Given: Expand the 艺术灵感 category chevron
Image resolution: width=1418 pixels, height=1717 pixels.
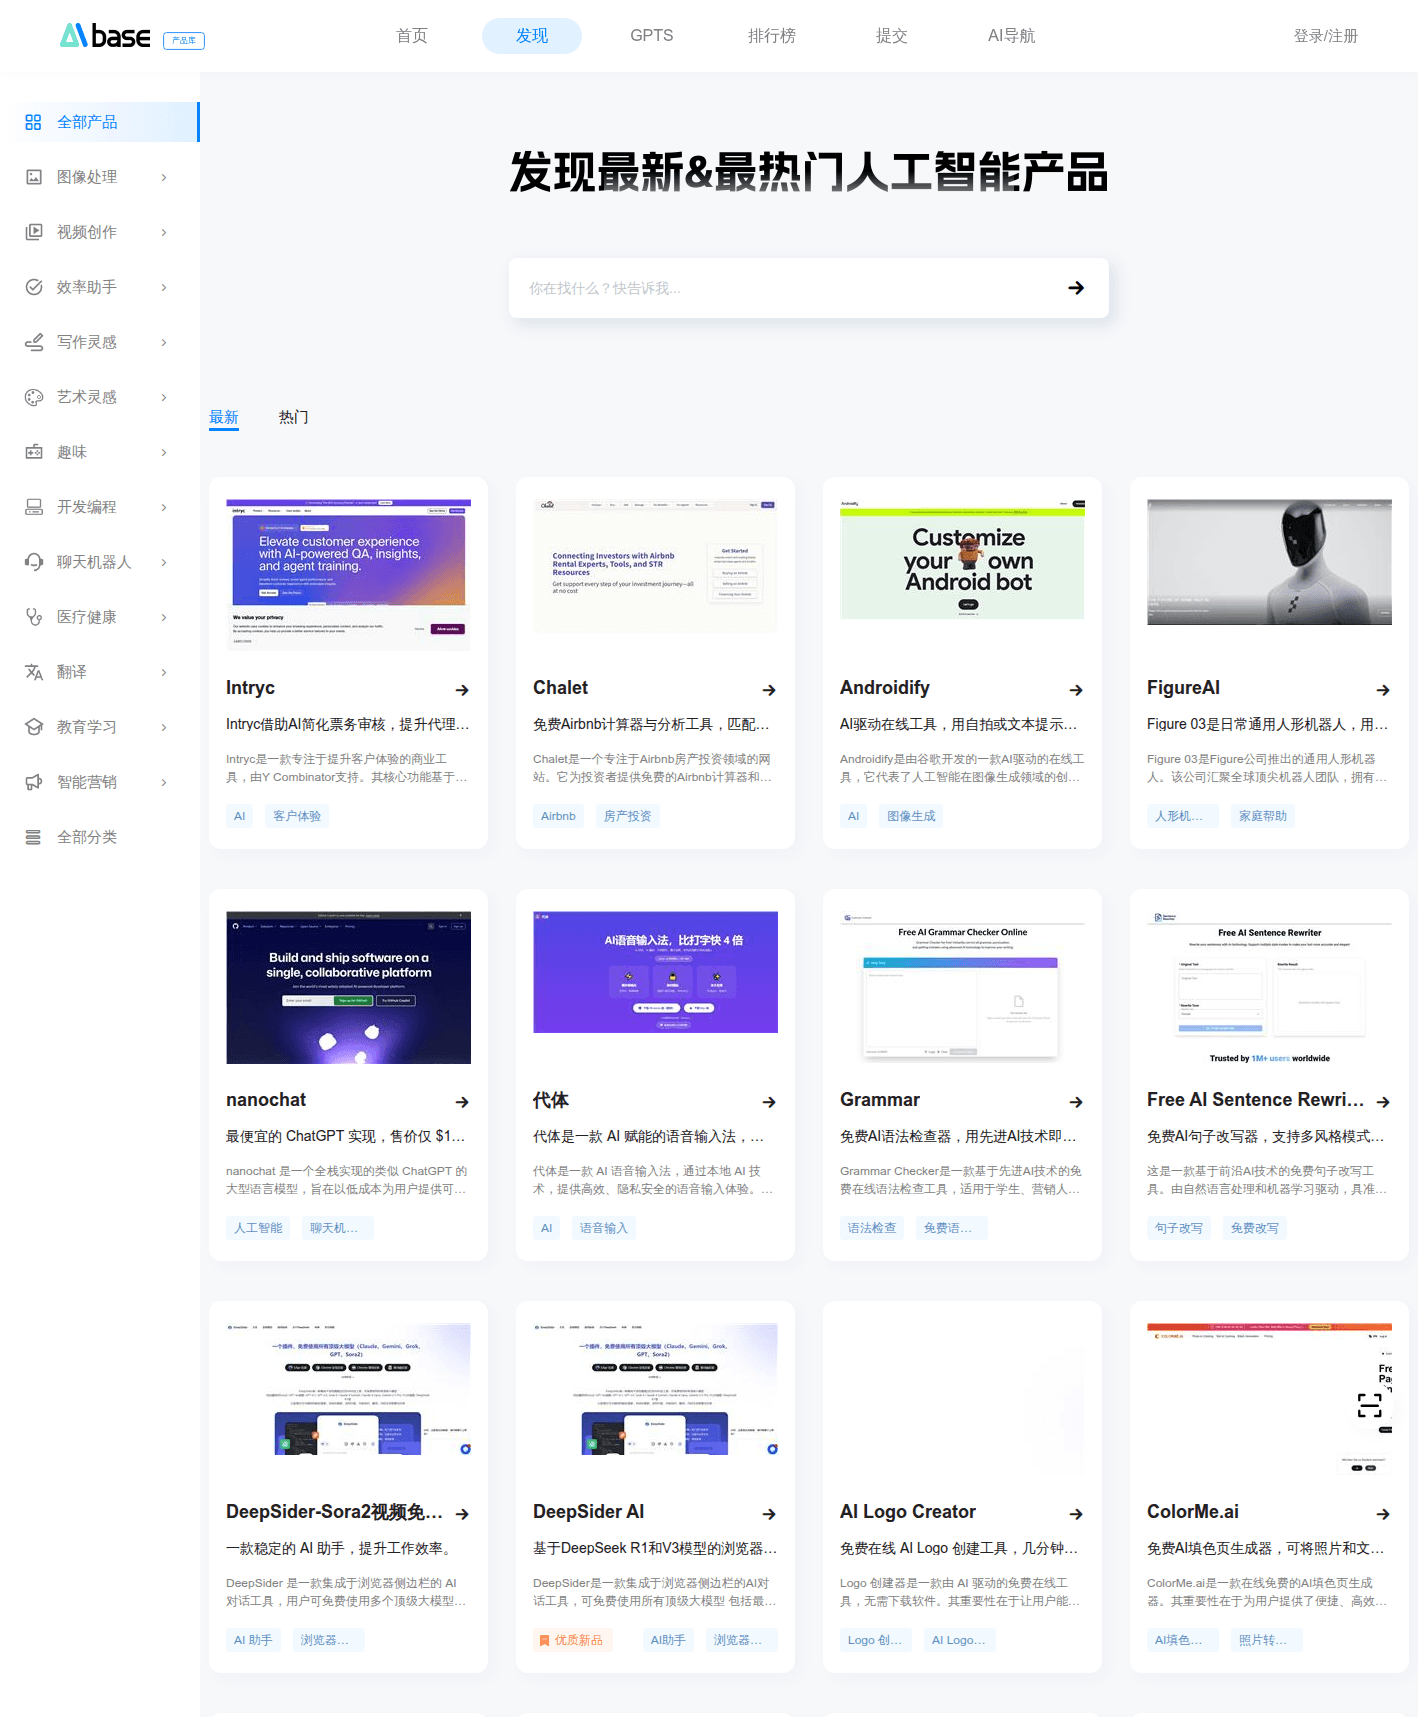Looking at the screenshot, I should pos(164,397).
